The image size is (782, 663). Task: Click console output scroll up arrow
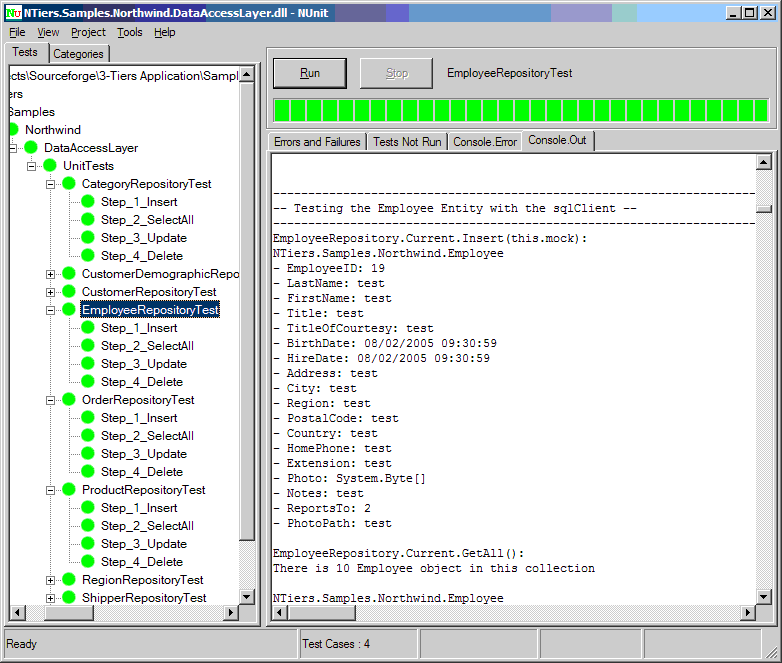tap(764, 162)
